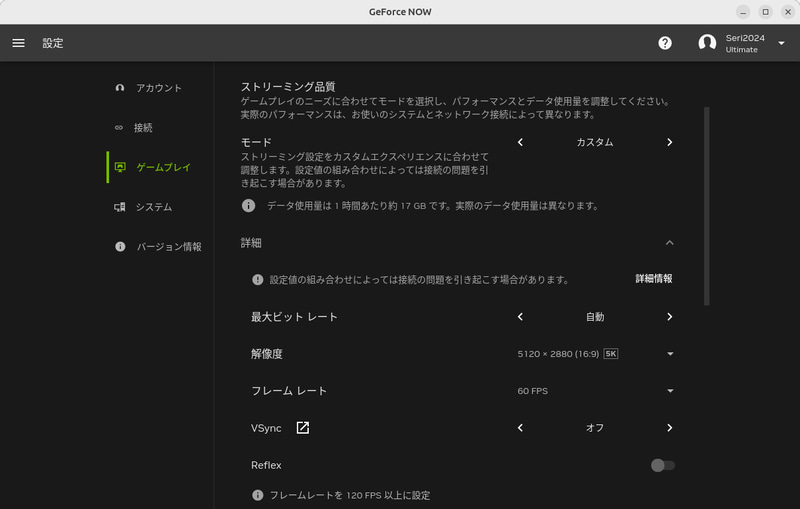This screenshot has height=509, width=800.
Task: Click the ストリーミング品質 heading
Action: click(288, 86)
